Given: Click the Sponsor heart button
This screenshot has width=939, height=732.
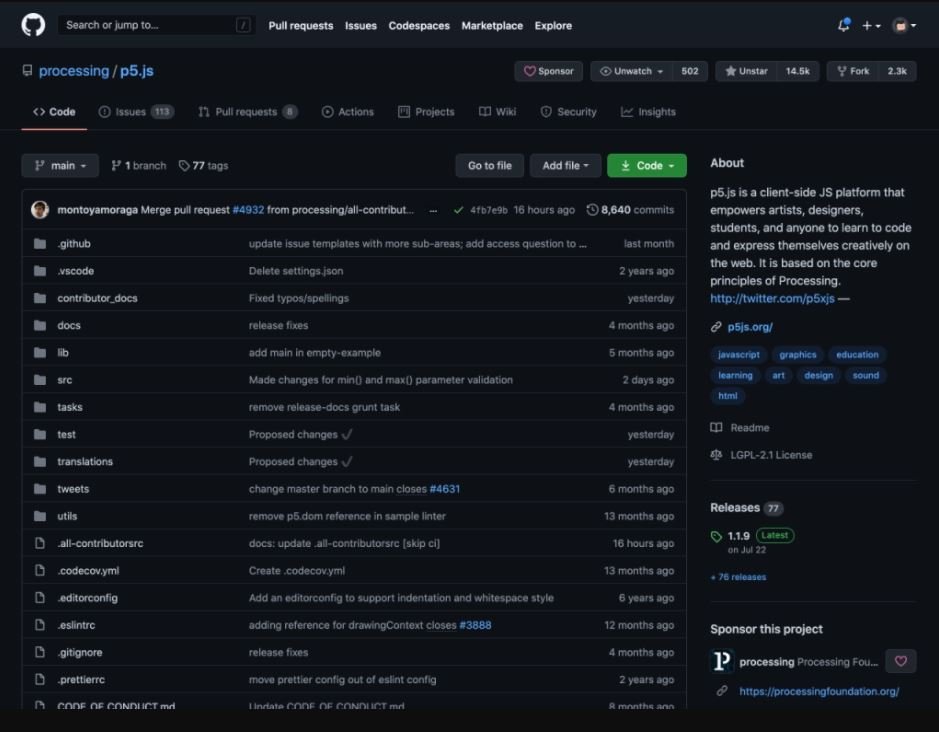Looking at the screenshot, I should [548, 71].
